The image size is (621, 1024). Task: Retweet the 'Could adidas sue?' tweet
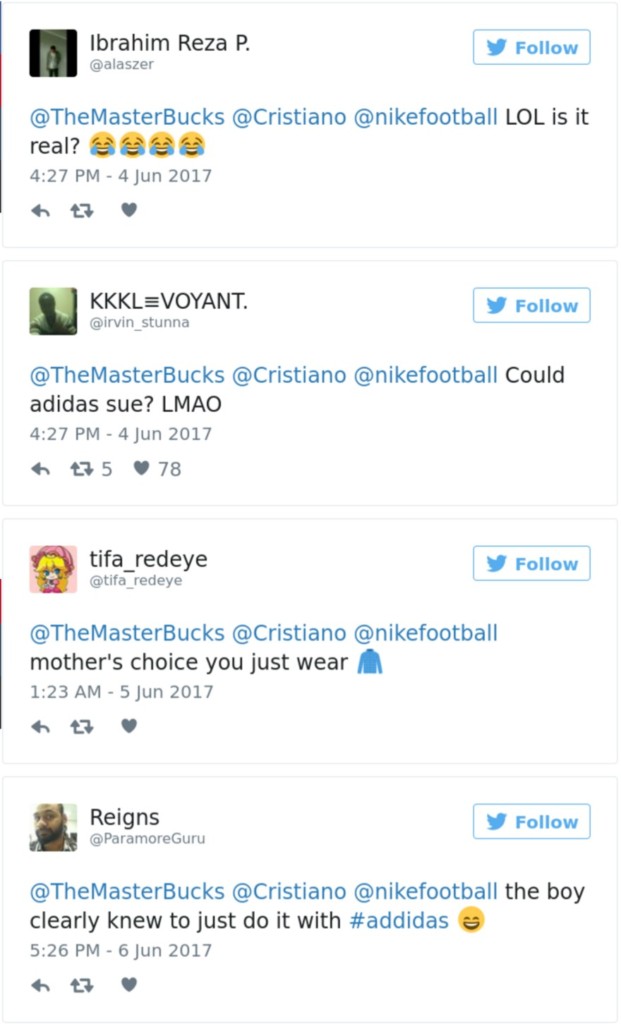(82, 468)
